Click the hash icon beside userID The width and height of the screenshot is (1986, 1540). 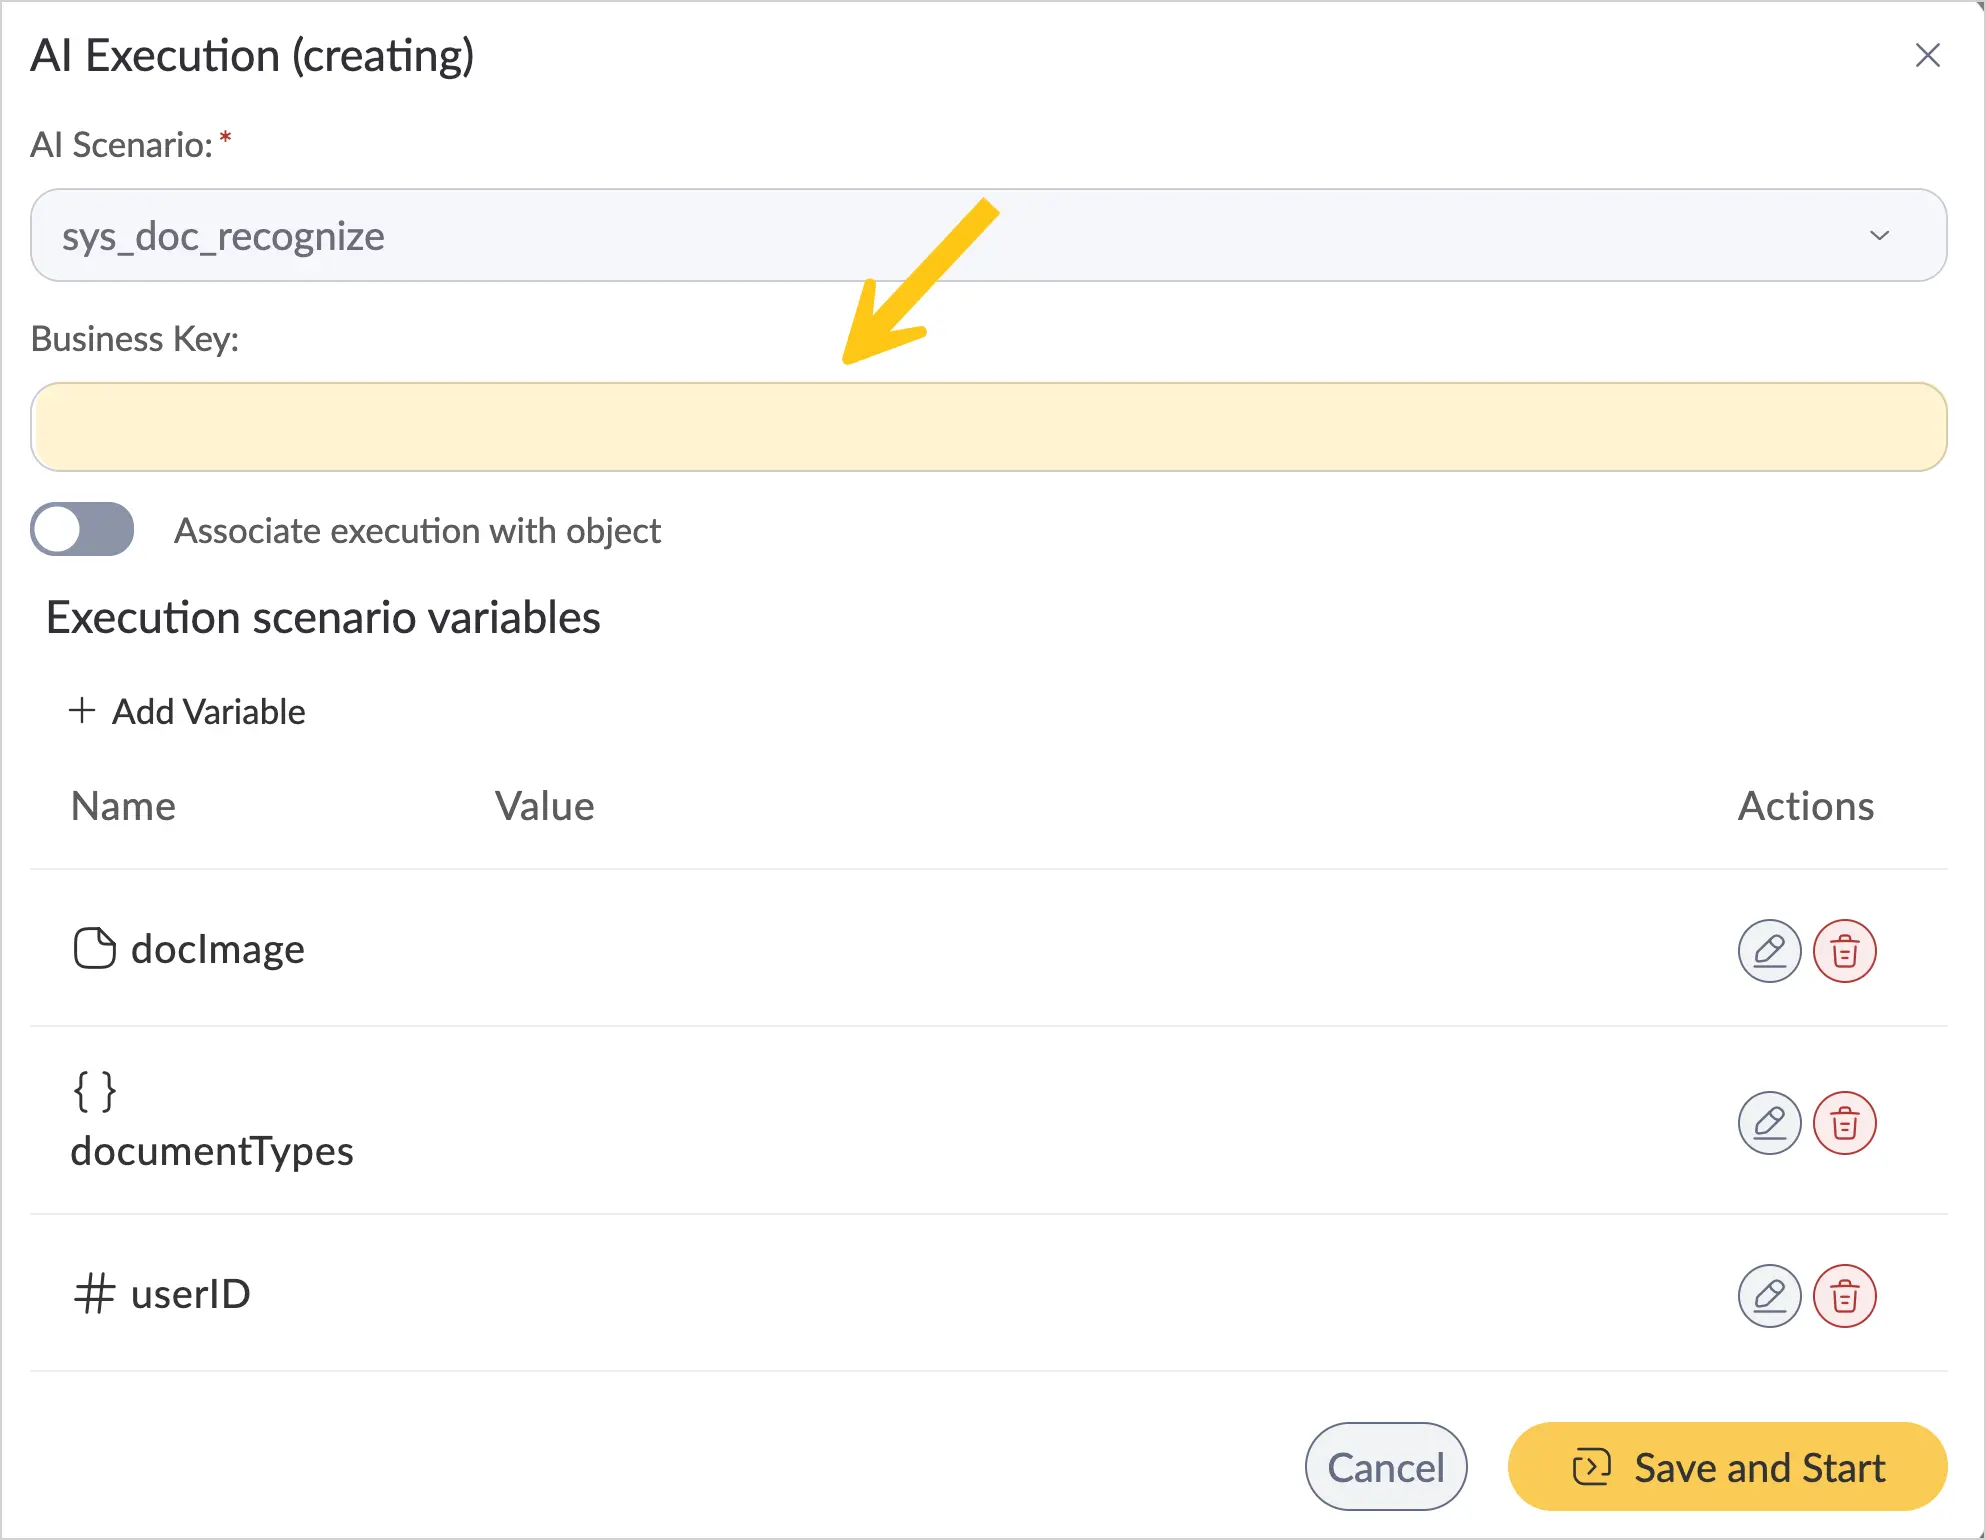(95, 1293)
